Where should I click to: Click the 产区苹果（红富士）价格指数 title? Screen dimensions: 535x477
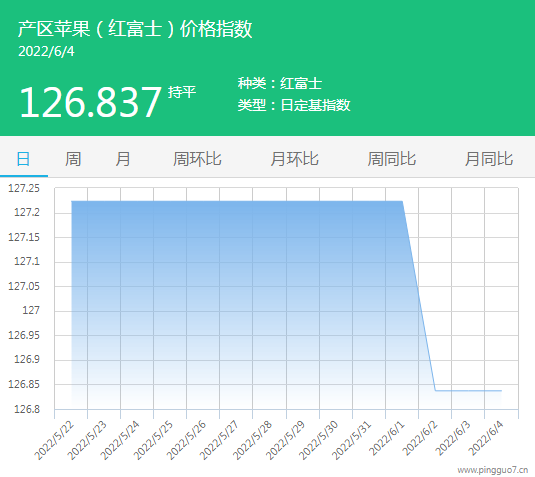(135, 29)
